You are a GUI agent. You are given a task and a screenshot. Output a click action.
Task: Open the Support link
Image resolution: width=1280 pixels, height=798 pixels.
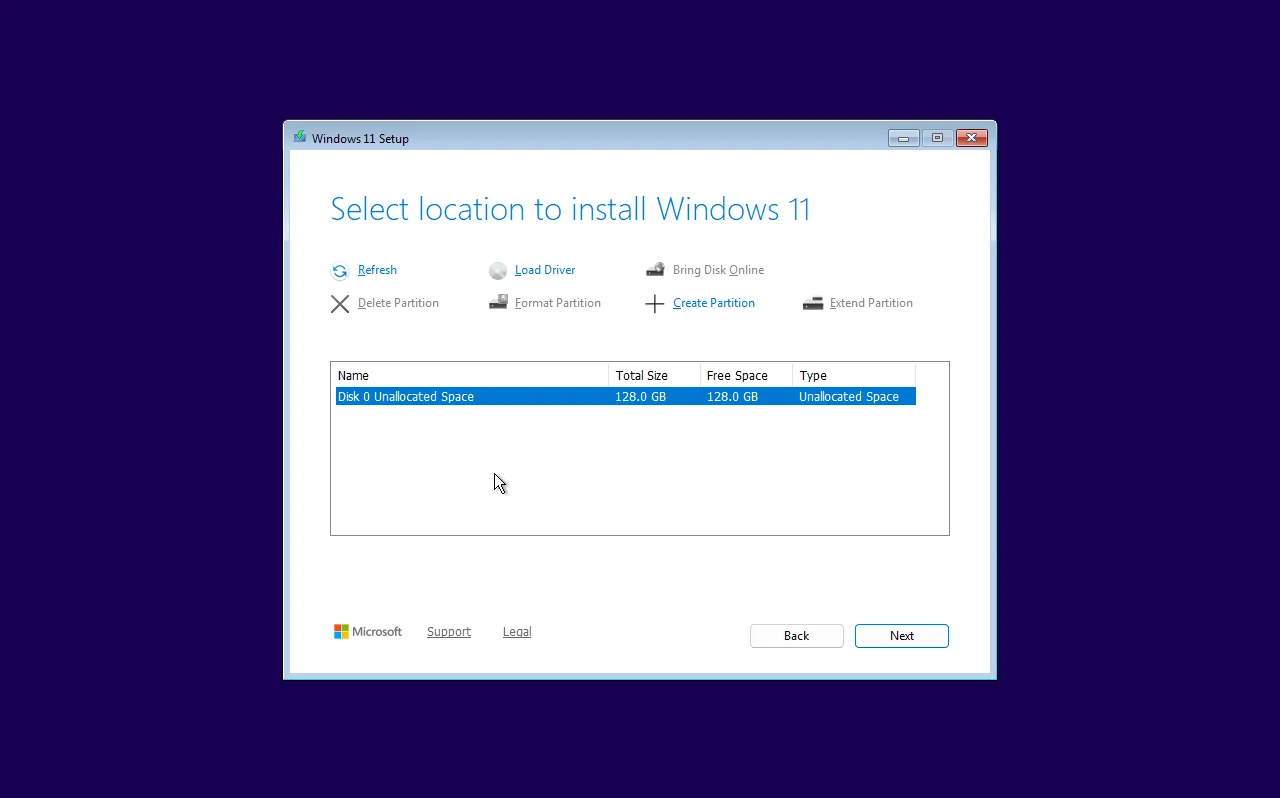pos(449,631)
